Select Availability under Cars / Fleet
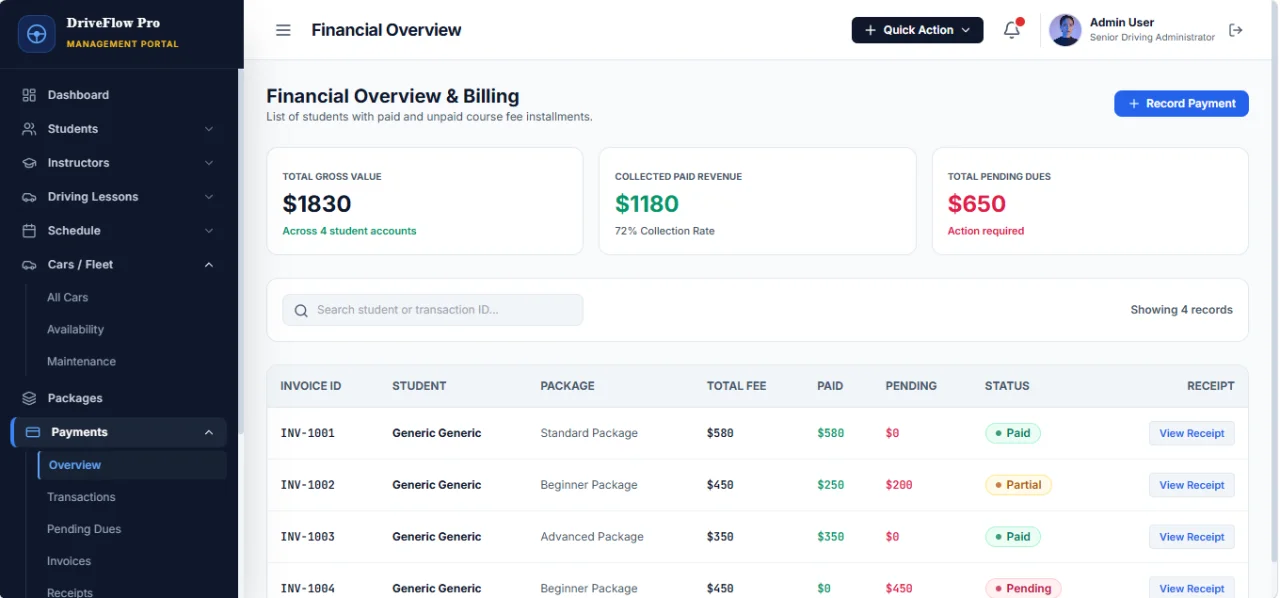 [x=76, y=329]
